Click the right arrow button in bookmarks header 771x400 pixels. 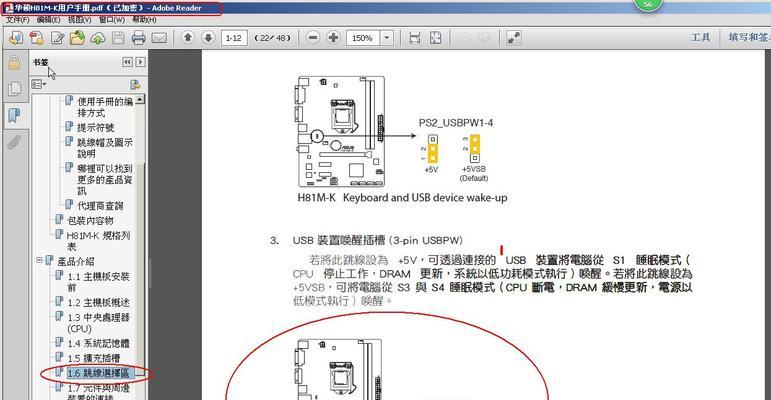click(x=141, y=62)
